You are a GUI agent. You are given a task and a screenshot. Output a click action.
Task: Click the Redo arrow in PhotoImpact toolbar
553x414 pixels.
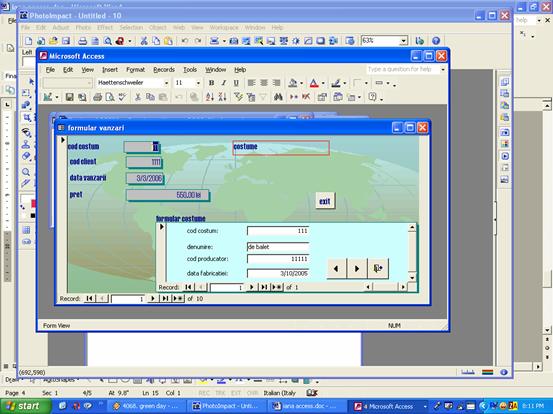coord(198,41)
